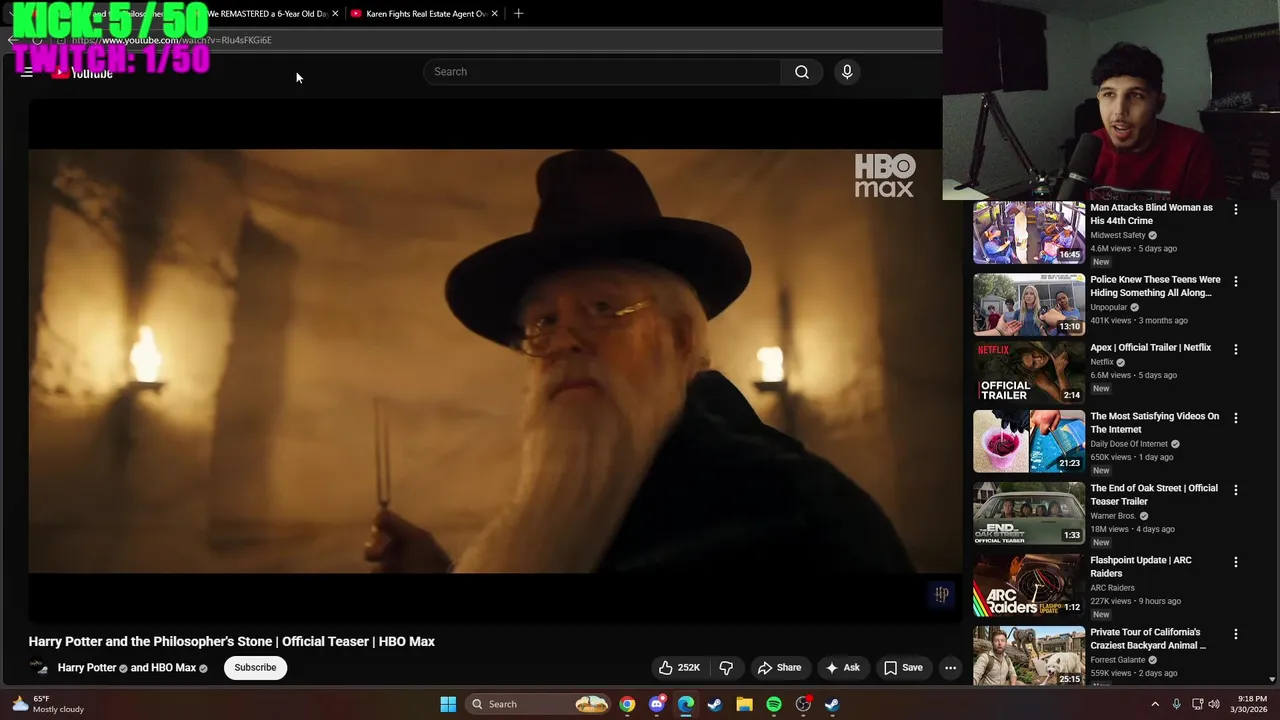Image resolution: width=1280 pixels, height=720 pixels.
Task: Click the YouTube search magnifier button
Action: tap(801, 72)
